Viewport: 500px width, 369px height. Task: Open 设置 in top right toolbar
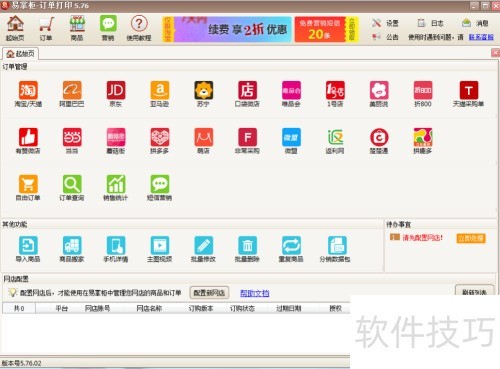(x=385, y=23)
